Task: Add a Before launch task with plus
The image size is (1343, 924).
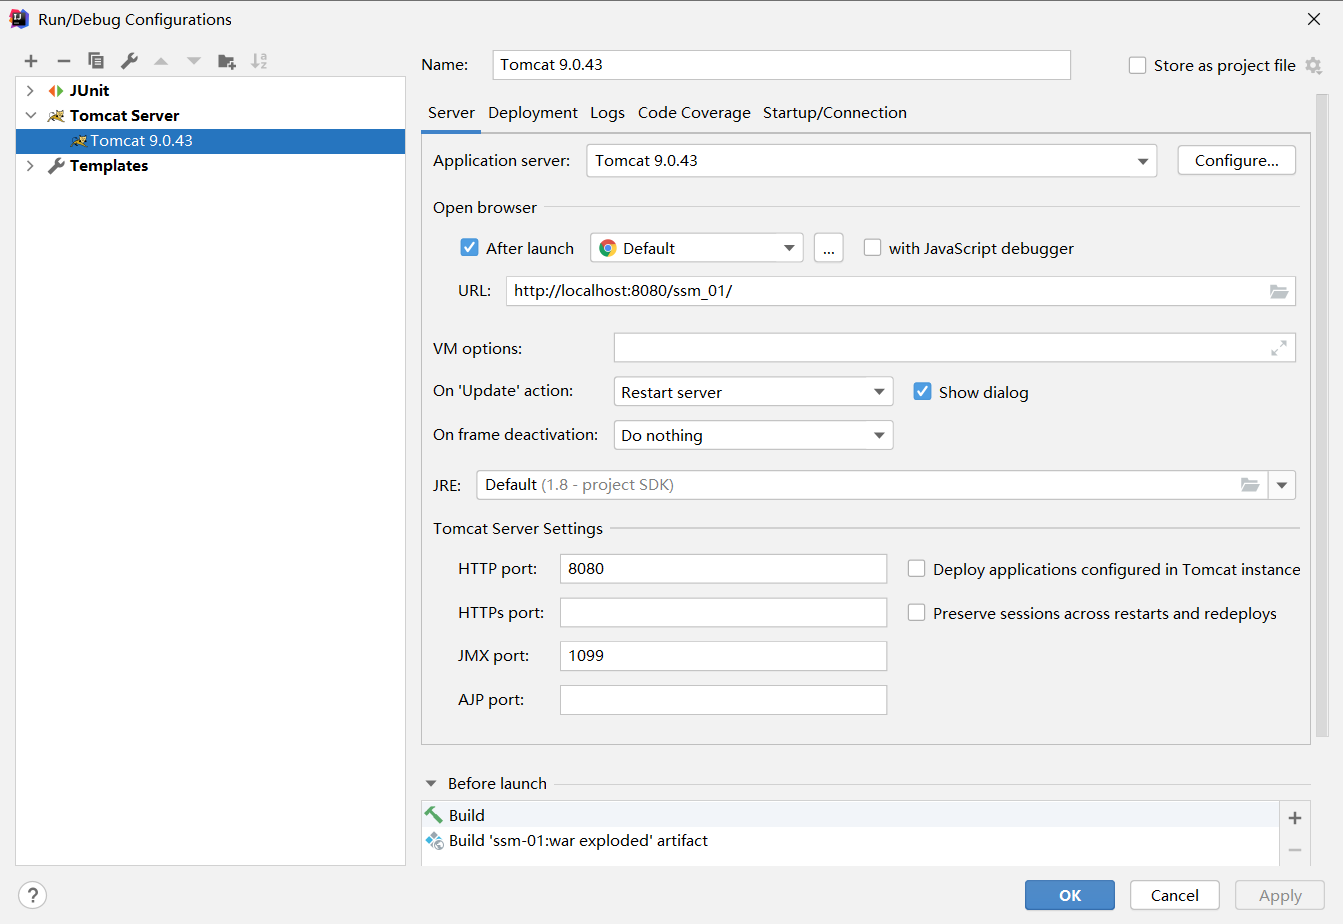Action: point(1295,818)
